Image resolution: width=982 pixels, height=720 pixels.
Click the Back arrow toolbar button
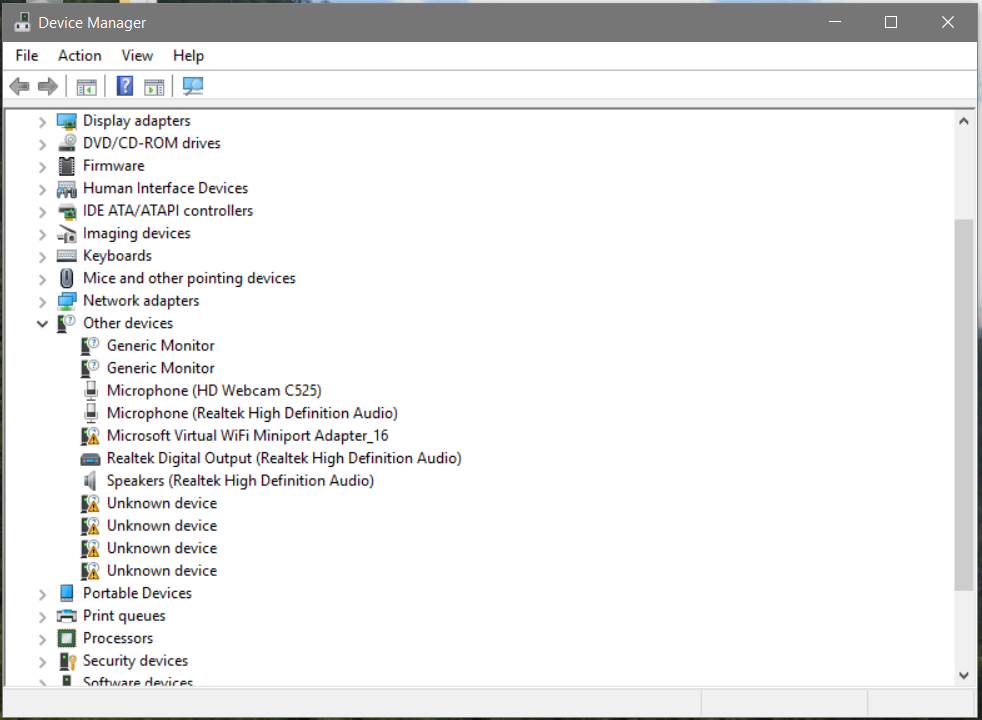tap(19, 86)
